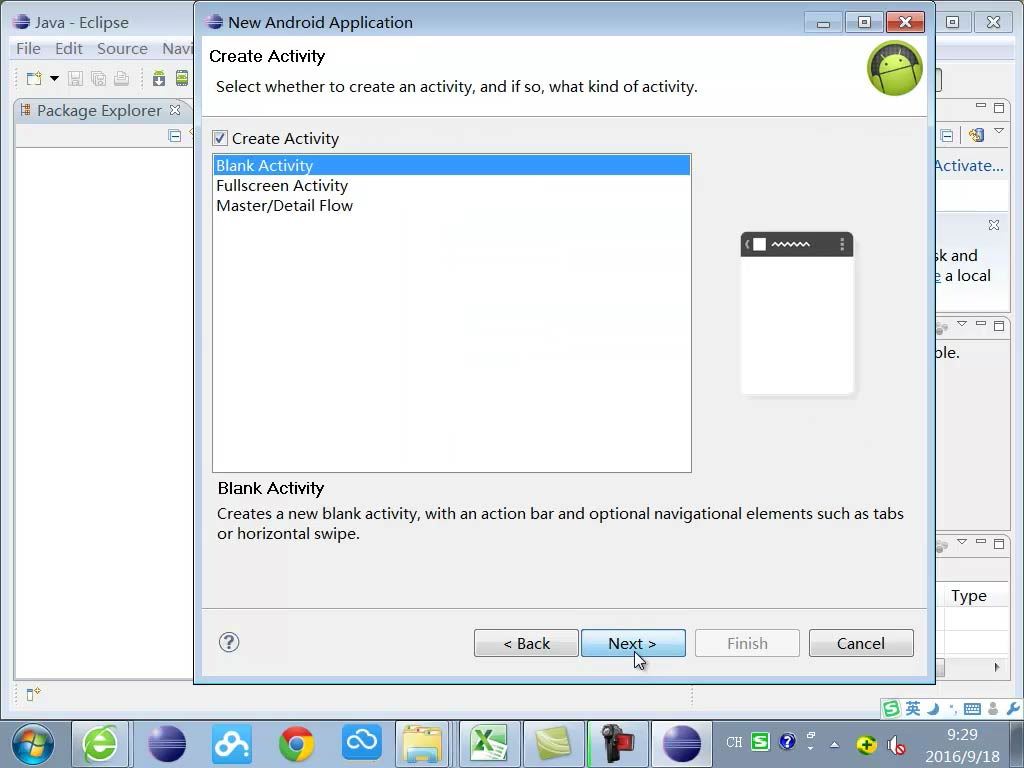1024x768 pixels.
Task: Open view menu triangle in outline panel
Action: click(x=962, y=323)
